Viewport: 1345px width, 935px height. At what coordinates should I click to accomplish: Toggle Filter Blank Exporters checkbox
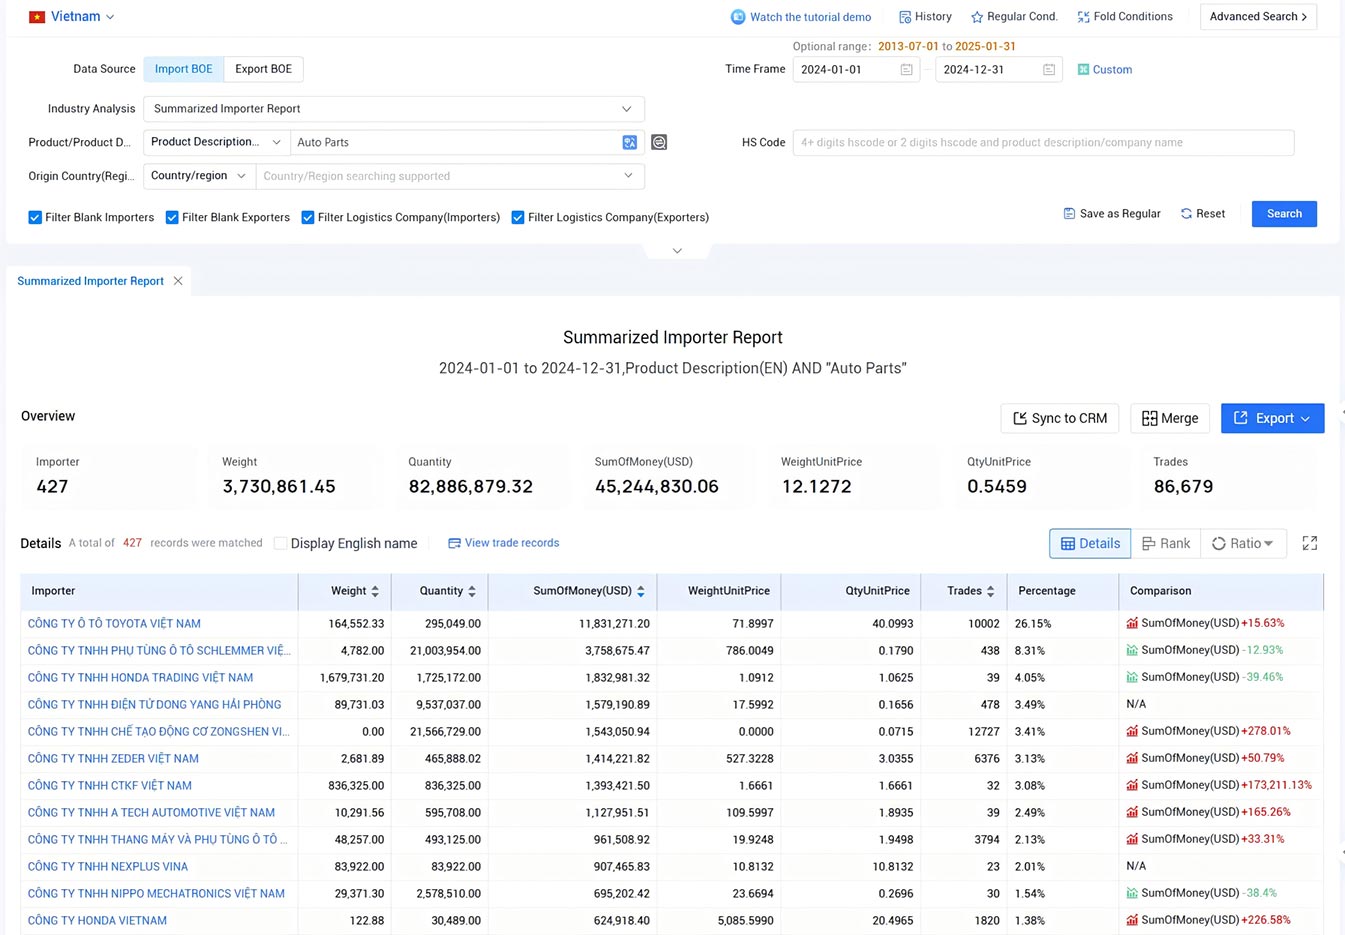(x=172, y=217)
